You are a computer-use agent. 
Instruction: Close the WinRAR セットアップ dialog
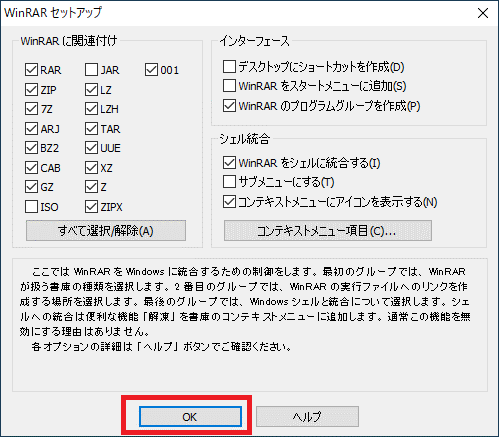pos(483,13)
